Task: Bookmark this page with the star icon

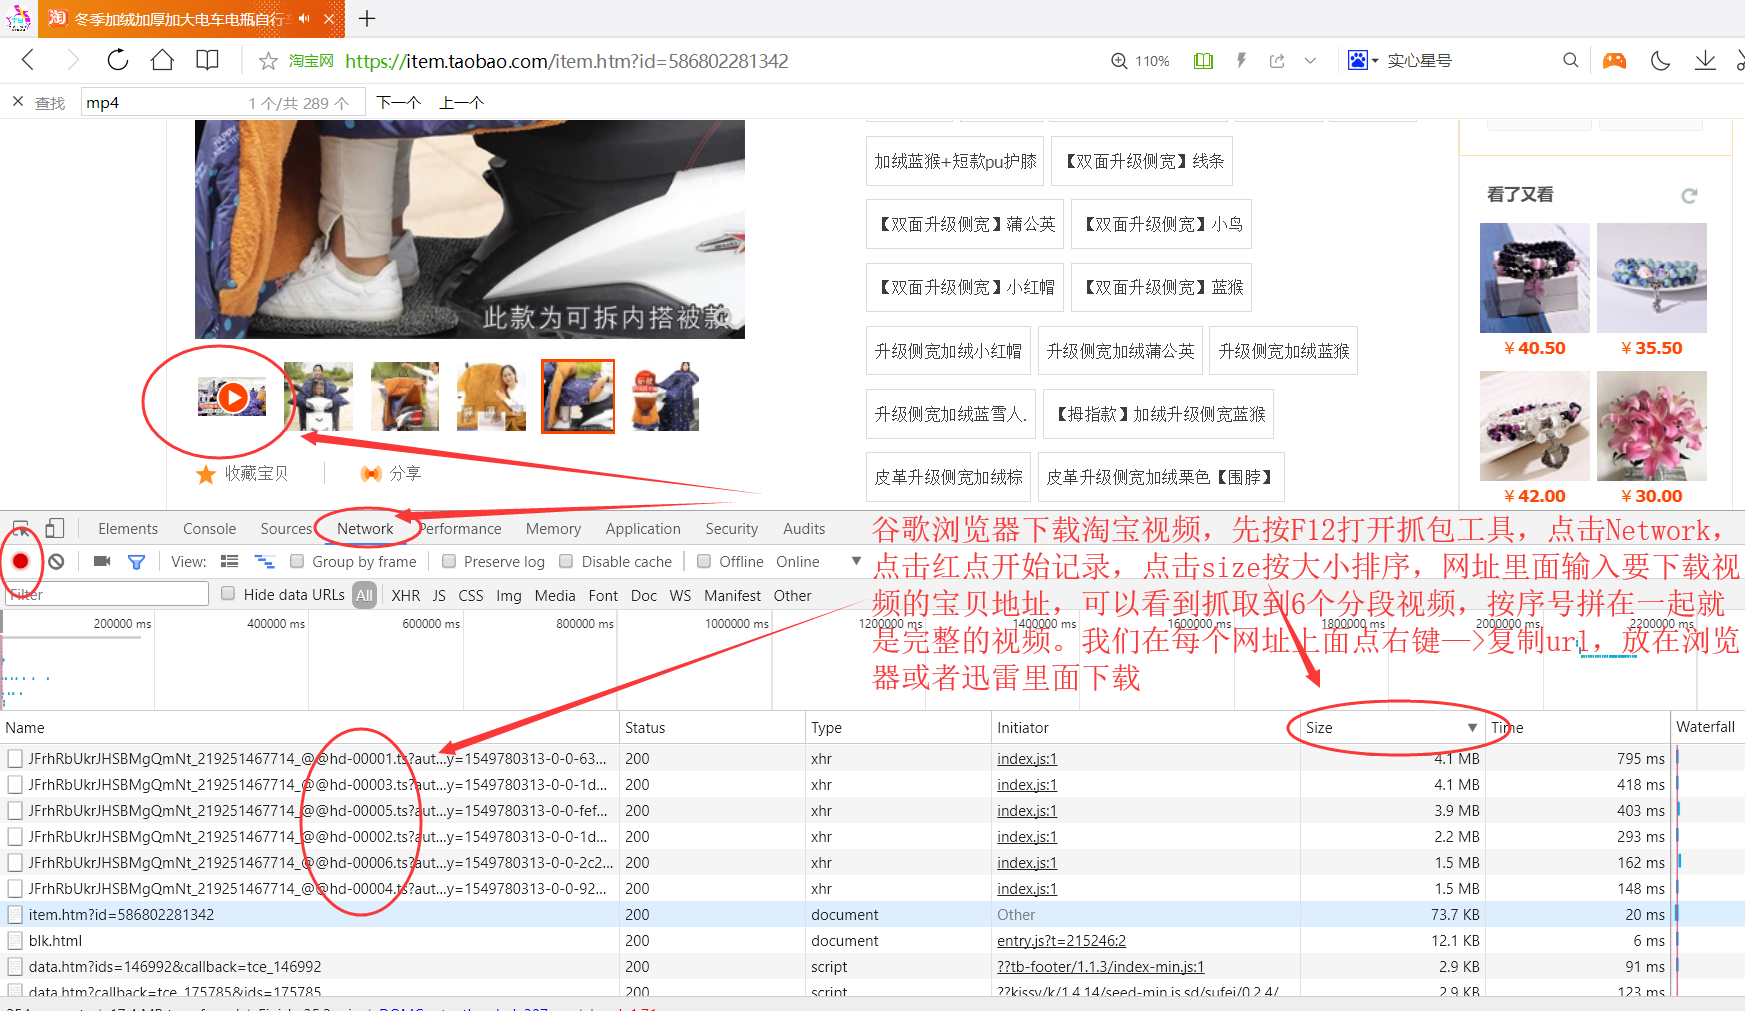Action: click(x=268, y=62)
